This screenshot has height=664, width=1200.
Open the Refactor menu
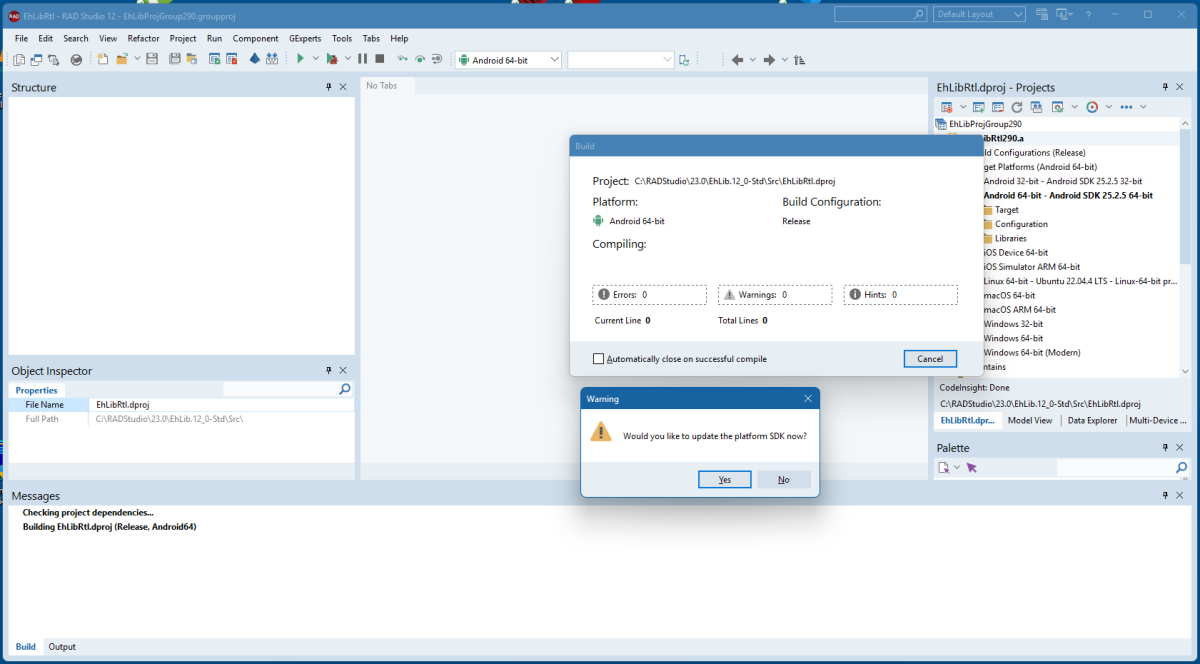(x=144, y=38)
